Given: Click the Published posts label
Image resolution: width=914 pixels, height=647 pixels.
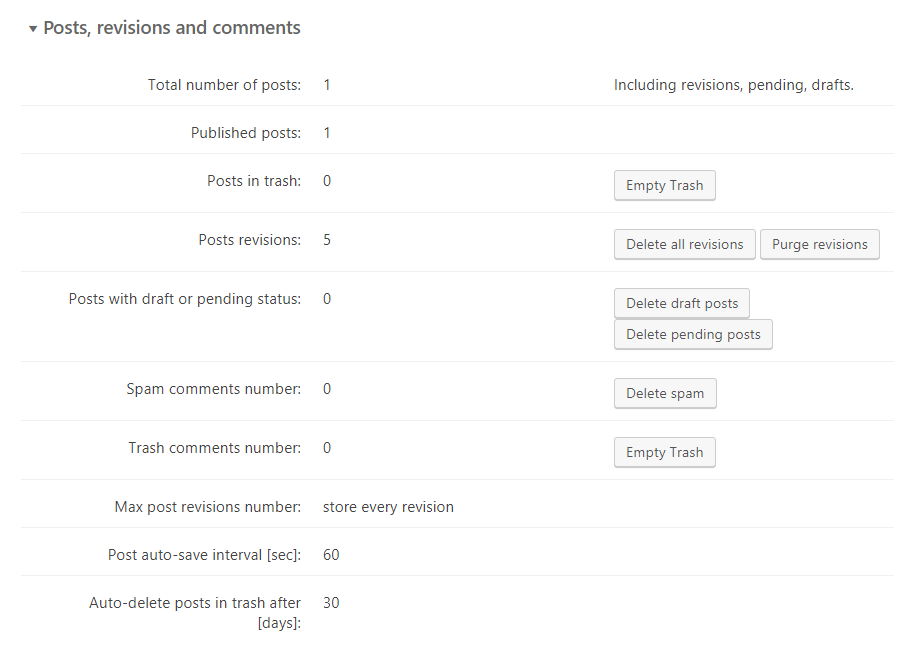Looking at the screenshot, I should point(245,133).
